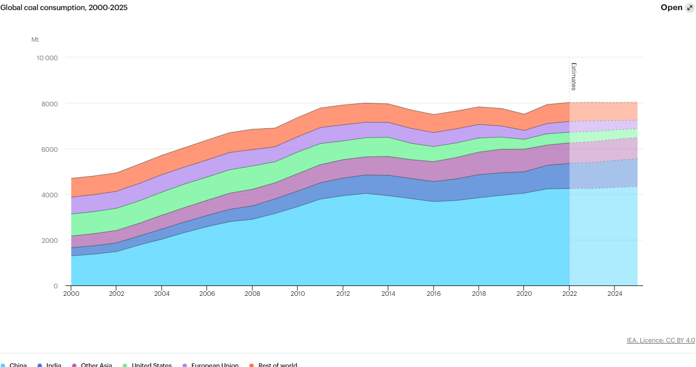Viewport: 696px width, 367px height.
Task: Click the 10 000 y-axis value label
Action: 47,58
